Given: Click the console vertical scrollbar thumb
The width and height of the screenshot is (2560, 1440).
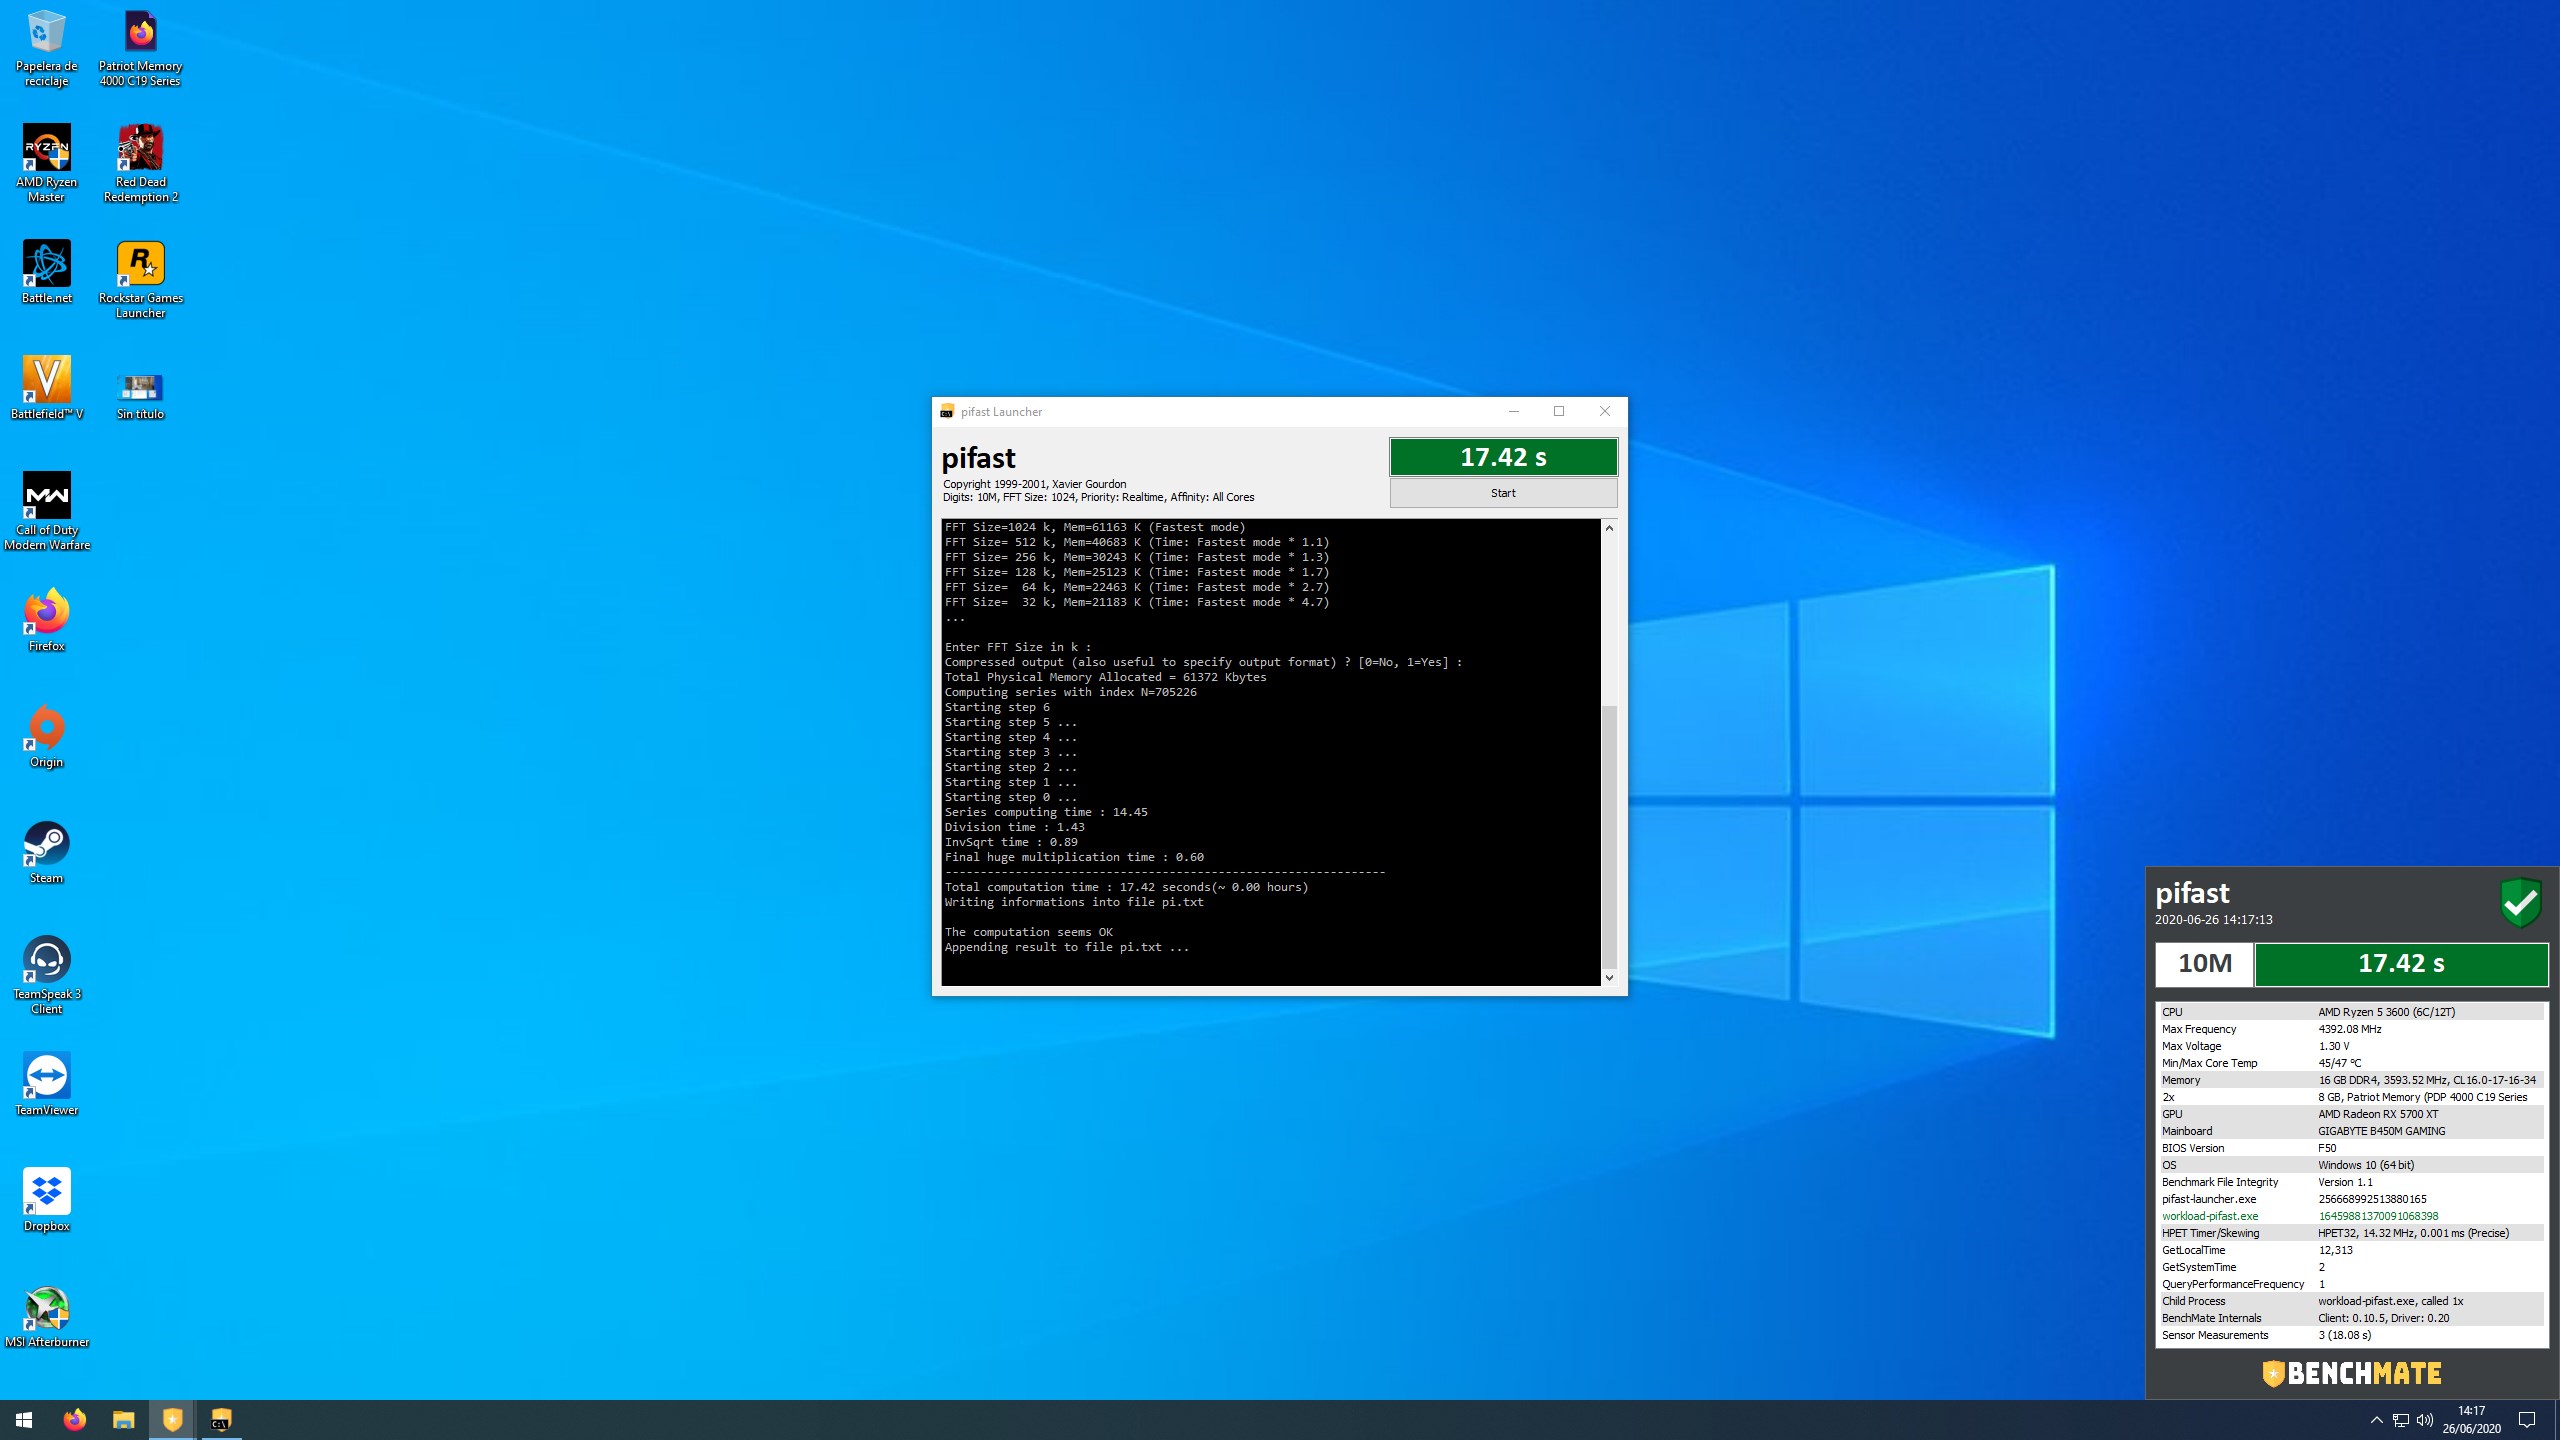Looking at the screenshot, I should 1609,837.
